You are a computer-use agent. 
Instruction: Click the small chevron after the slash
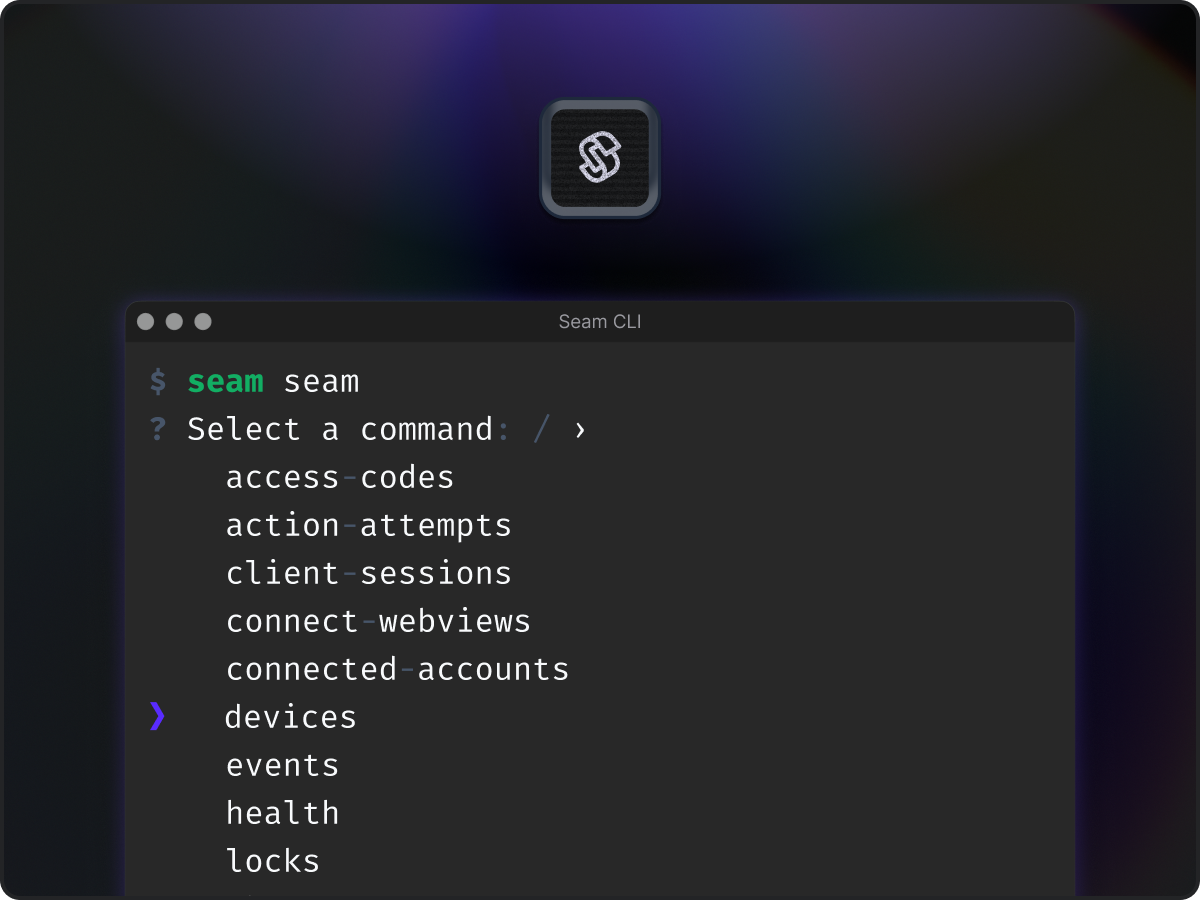578,429
